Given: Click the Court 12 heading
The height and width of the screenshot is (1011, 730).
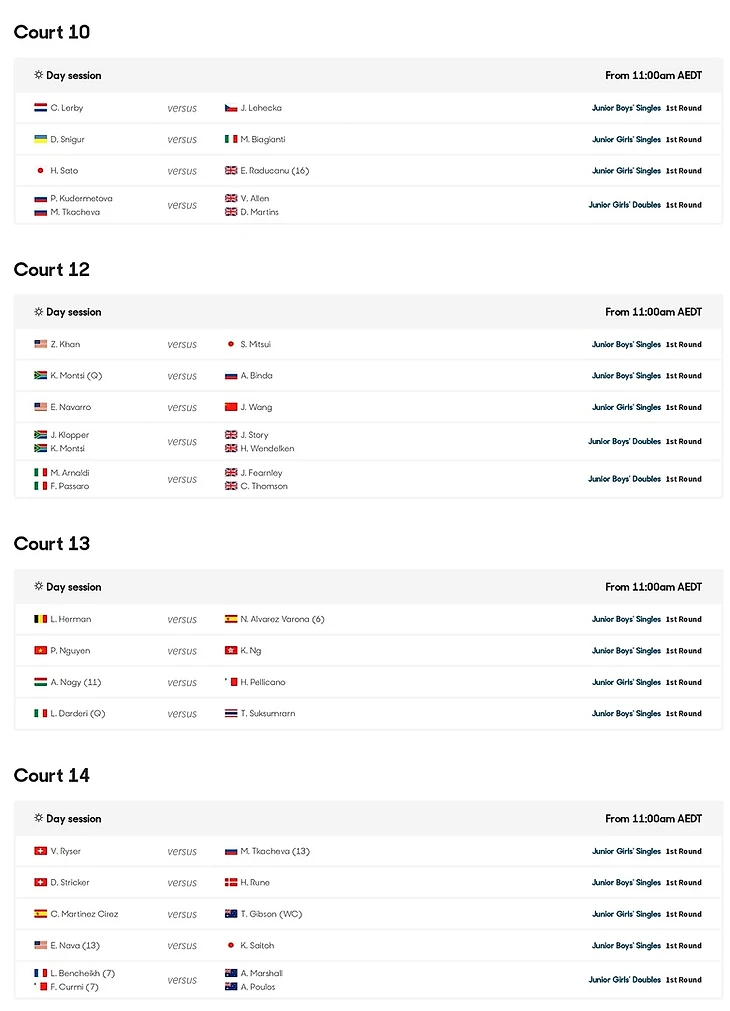Looking at the screenshot, I should coord(52,270).
